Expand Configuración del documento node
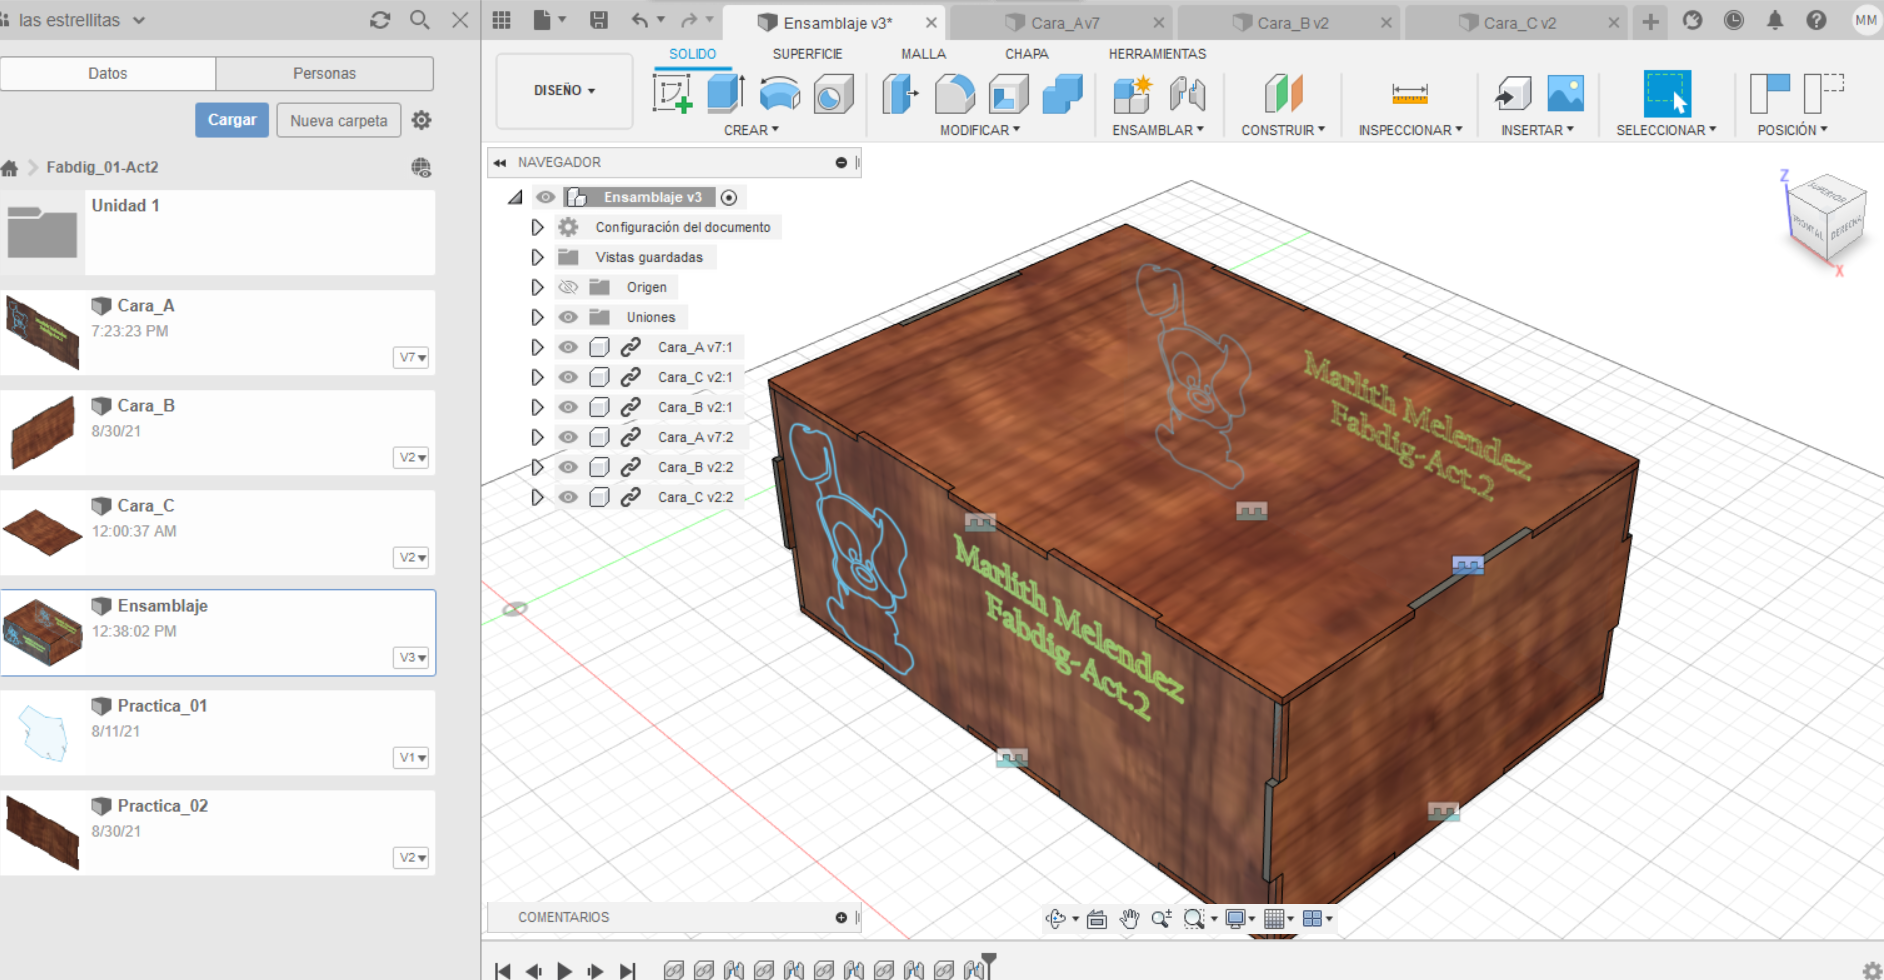This screenshot has height=980, width=1884. pos(537,227)
